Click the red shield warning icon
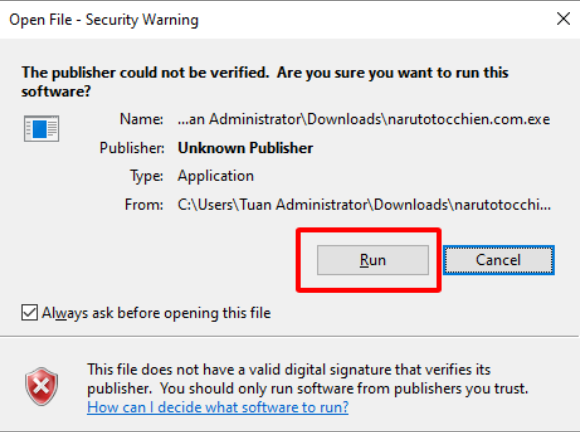Screen dimensions: 580x432 (41, 387)
